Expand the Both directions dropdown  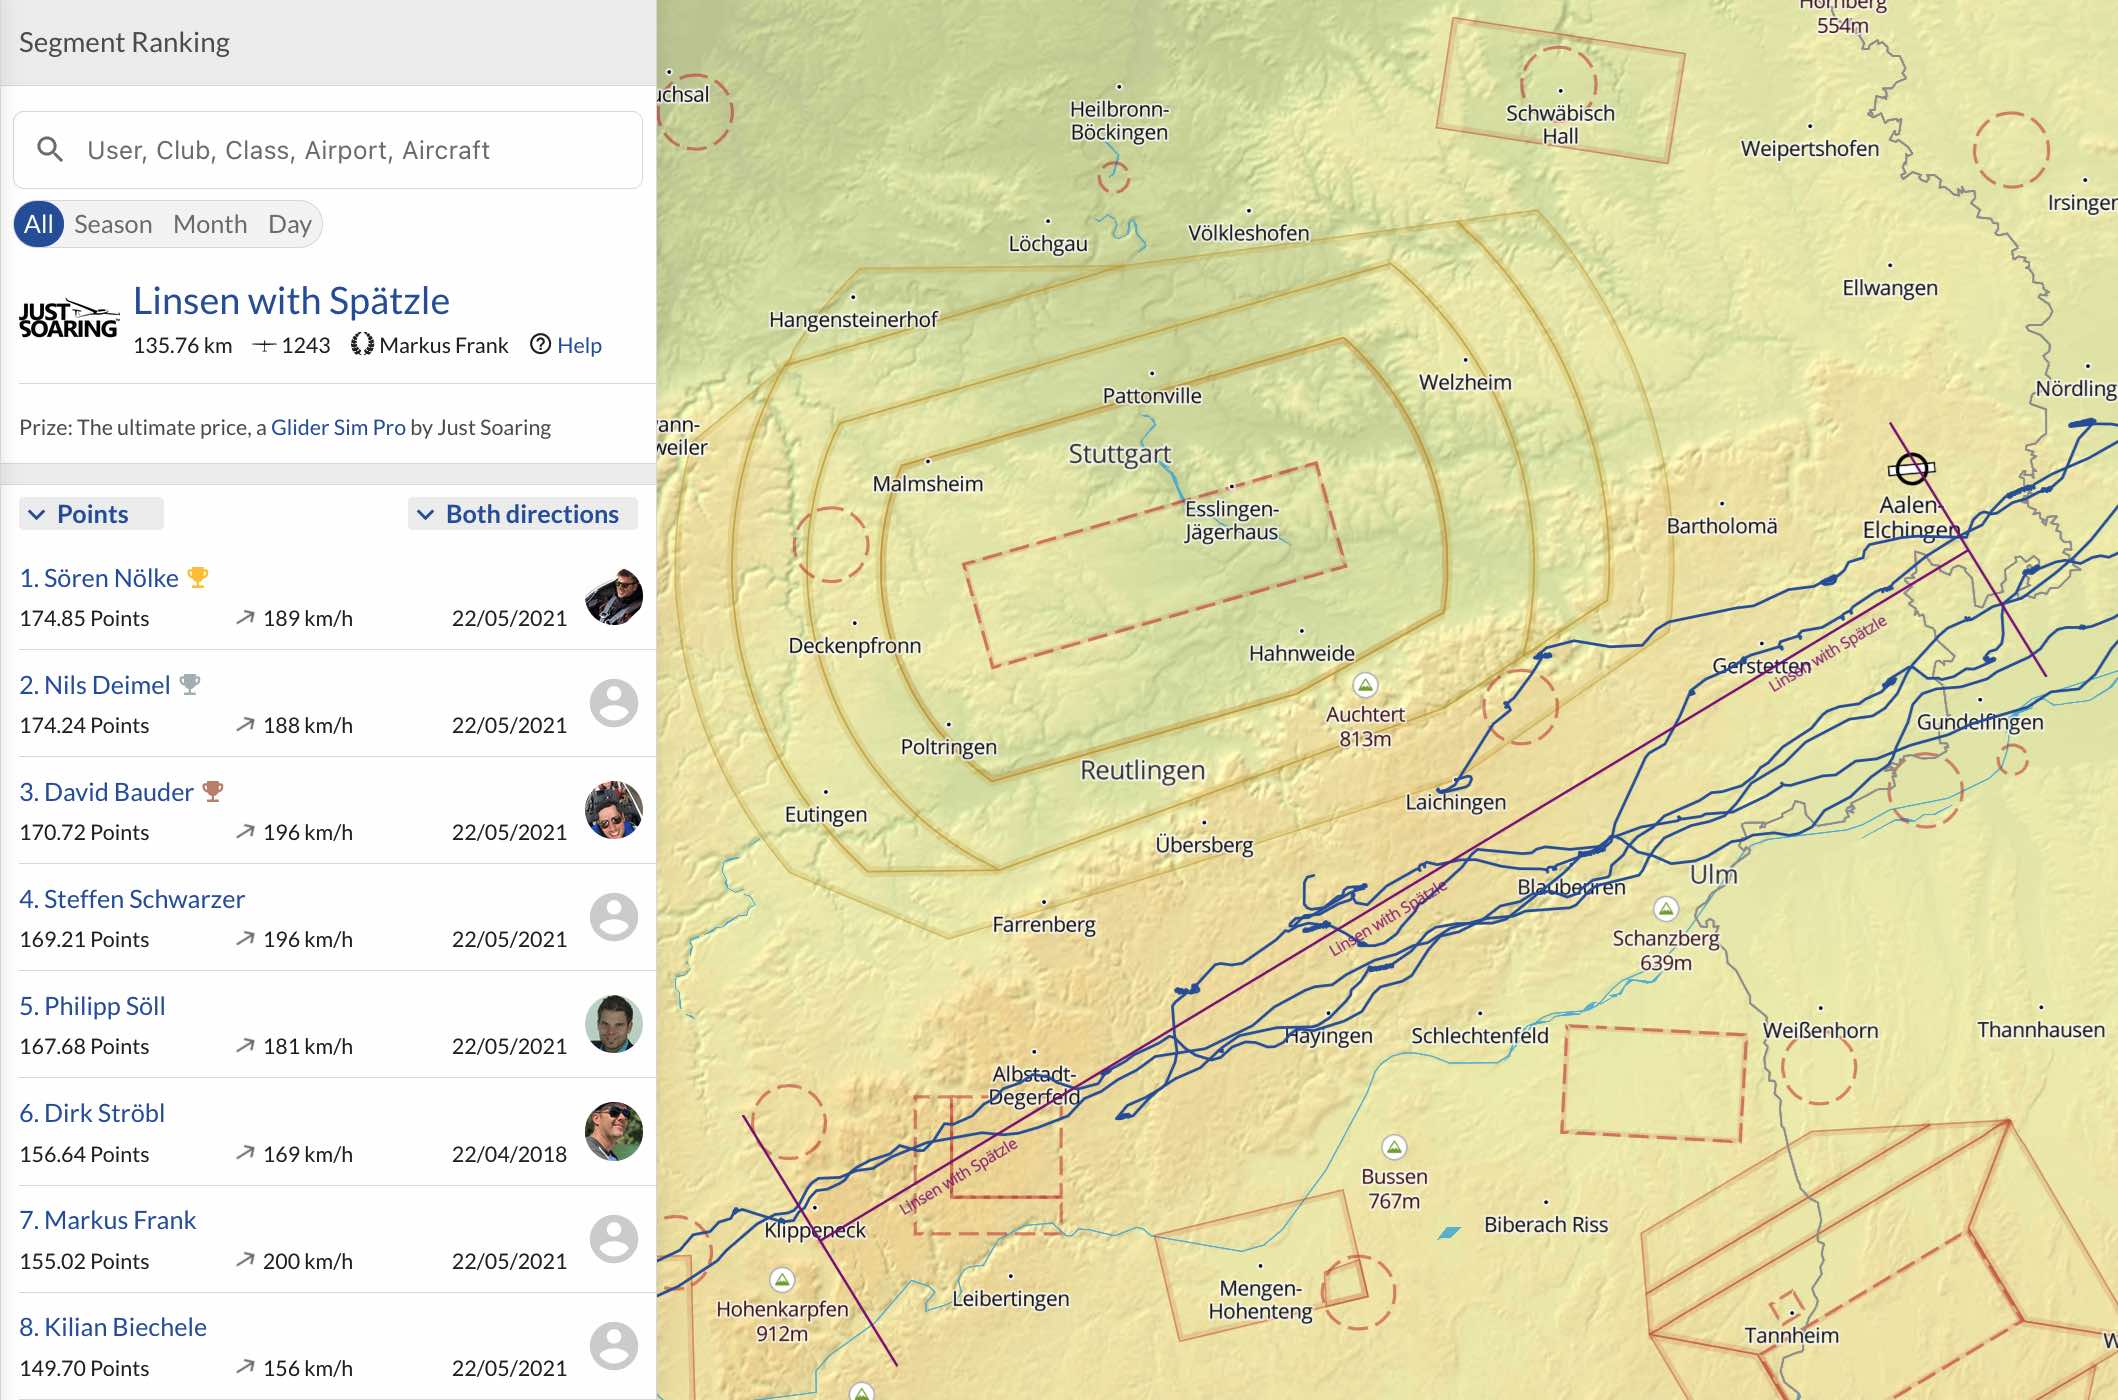pyautogui.click(x=522, y=514)
